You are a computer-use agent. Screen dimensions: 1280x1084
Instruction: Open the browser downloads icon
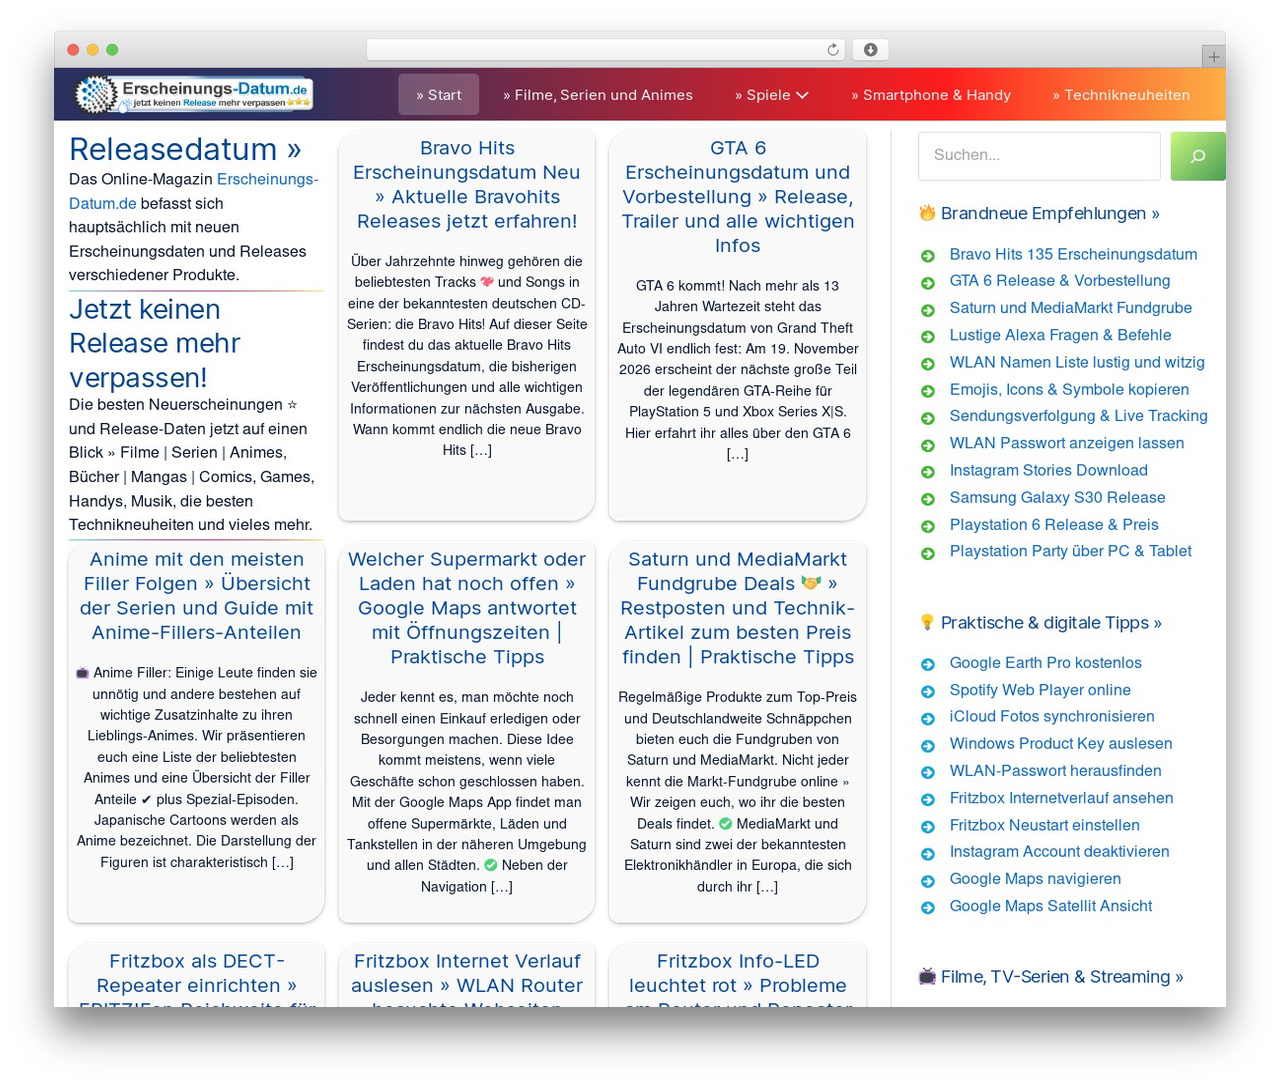click(871, 50)
